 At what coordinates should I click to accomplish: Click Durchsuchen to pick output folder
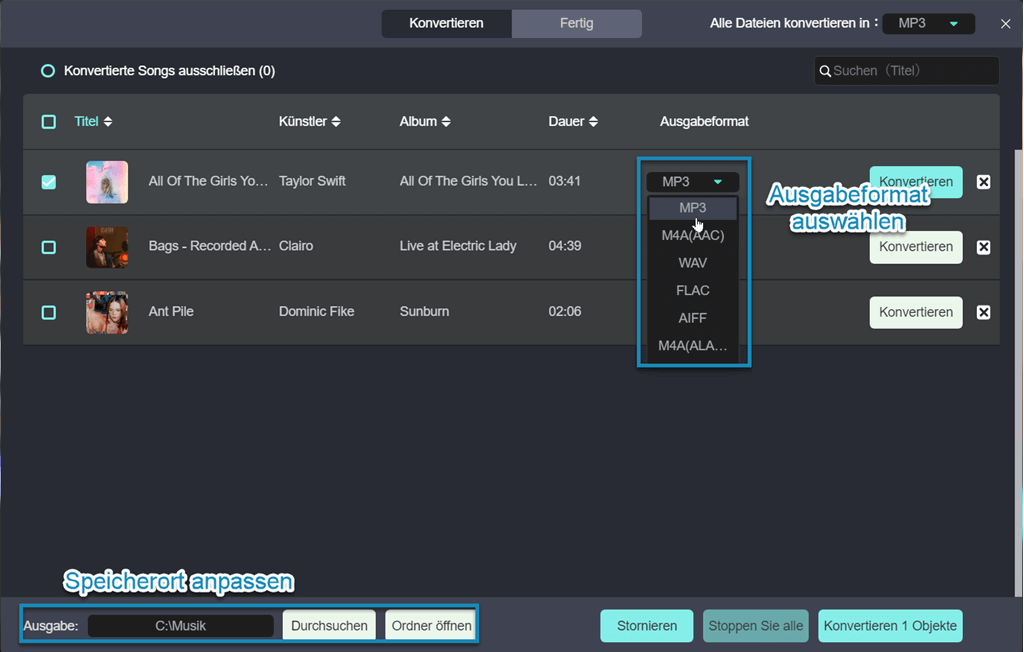point(329,626)
